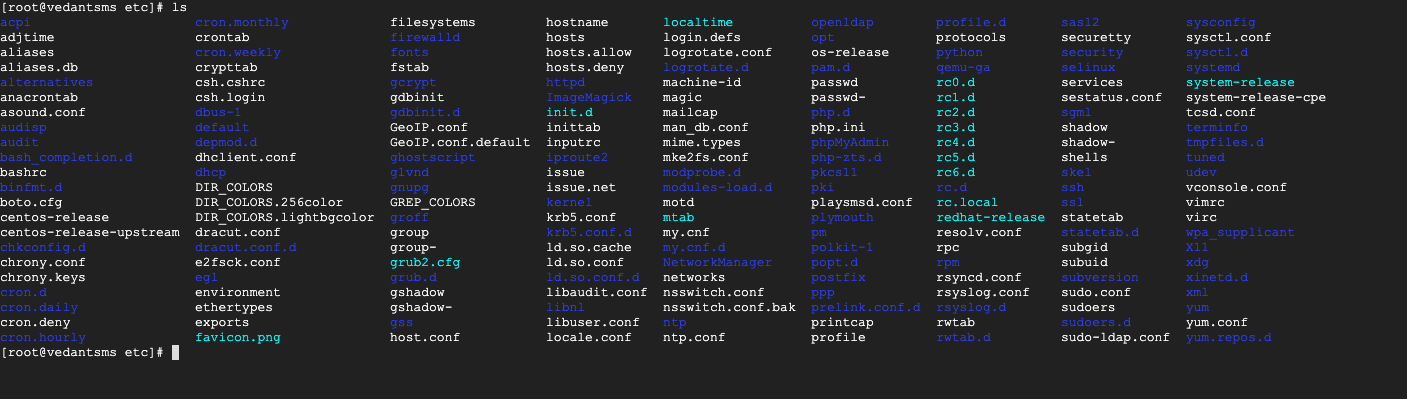The image size is (1407, 399).
Task: Click the favicon.png file name
Action: 238,338
